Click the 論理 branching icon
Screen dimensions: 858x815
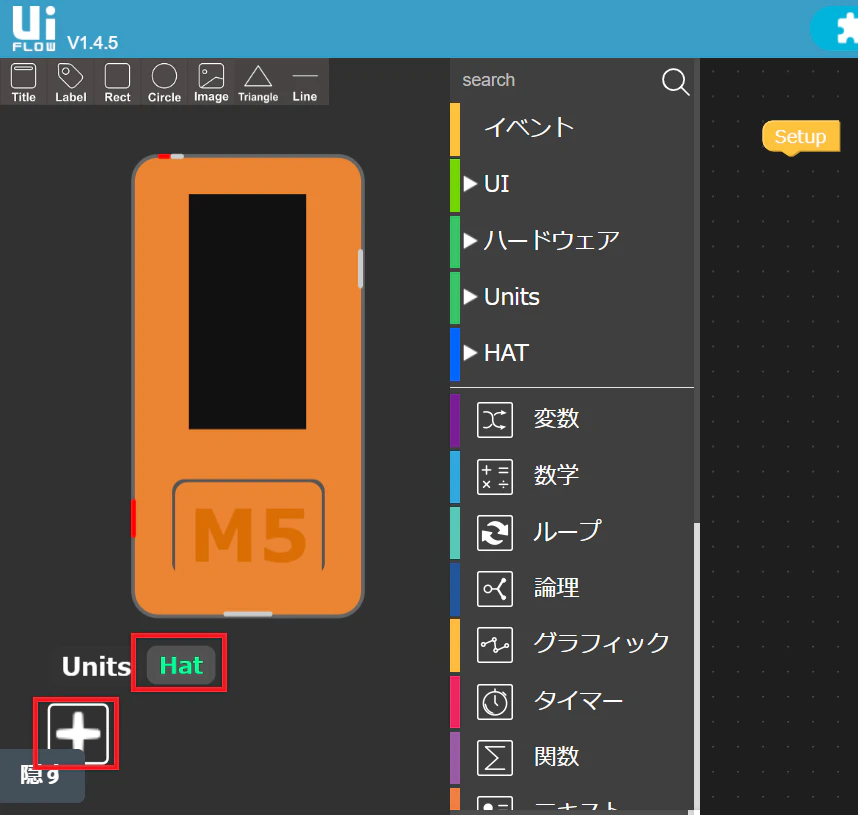click(495, 589)
